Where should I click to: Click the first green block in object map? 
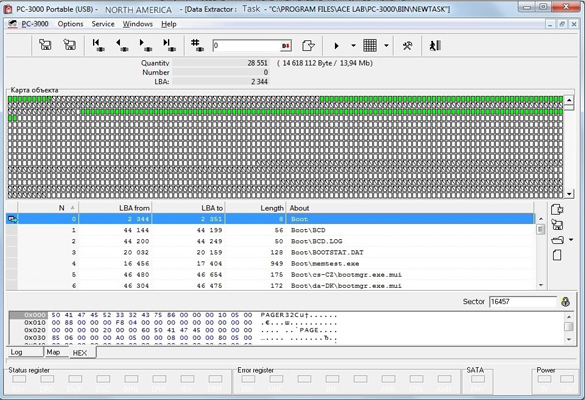point(10,99)
